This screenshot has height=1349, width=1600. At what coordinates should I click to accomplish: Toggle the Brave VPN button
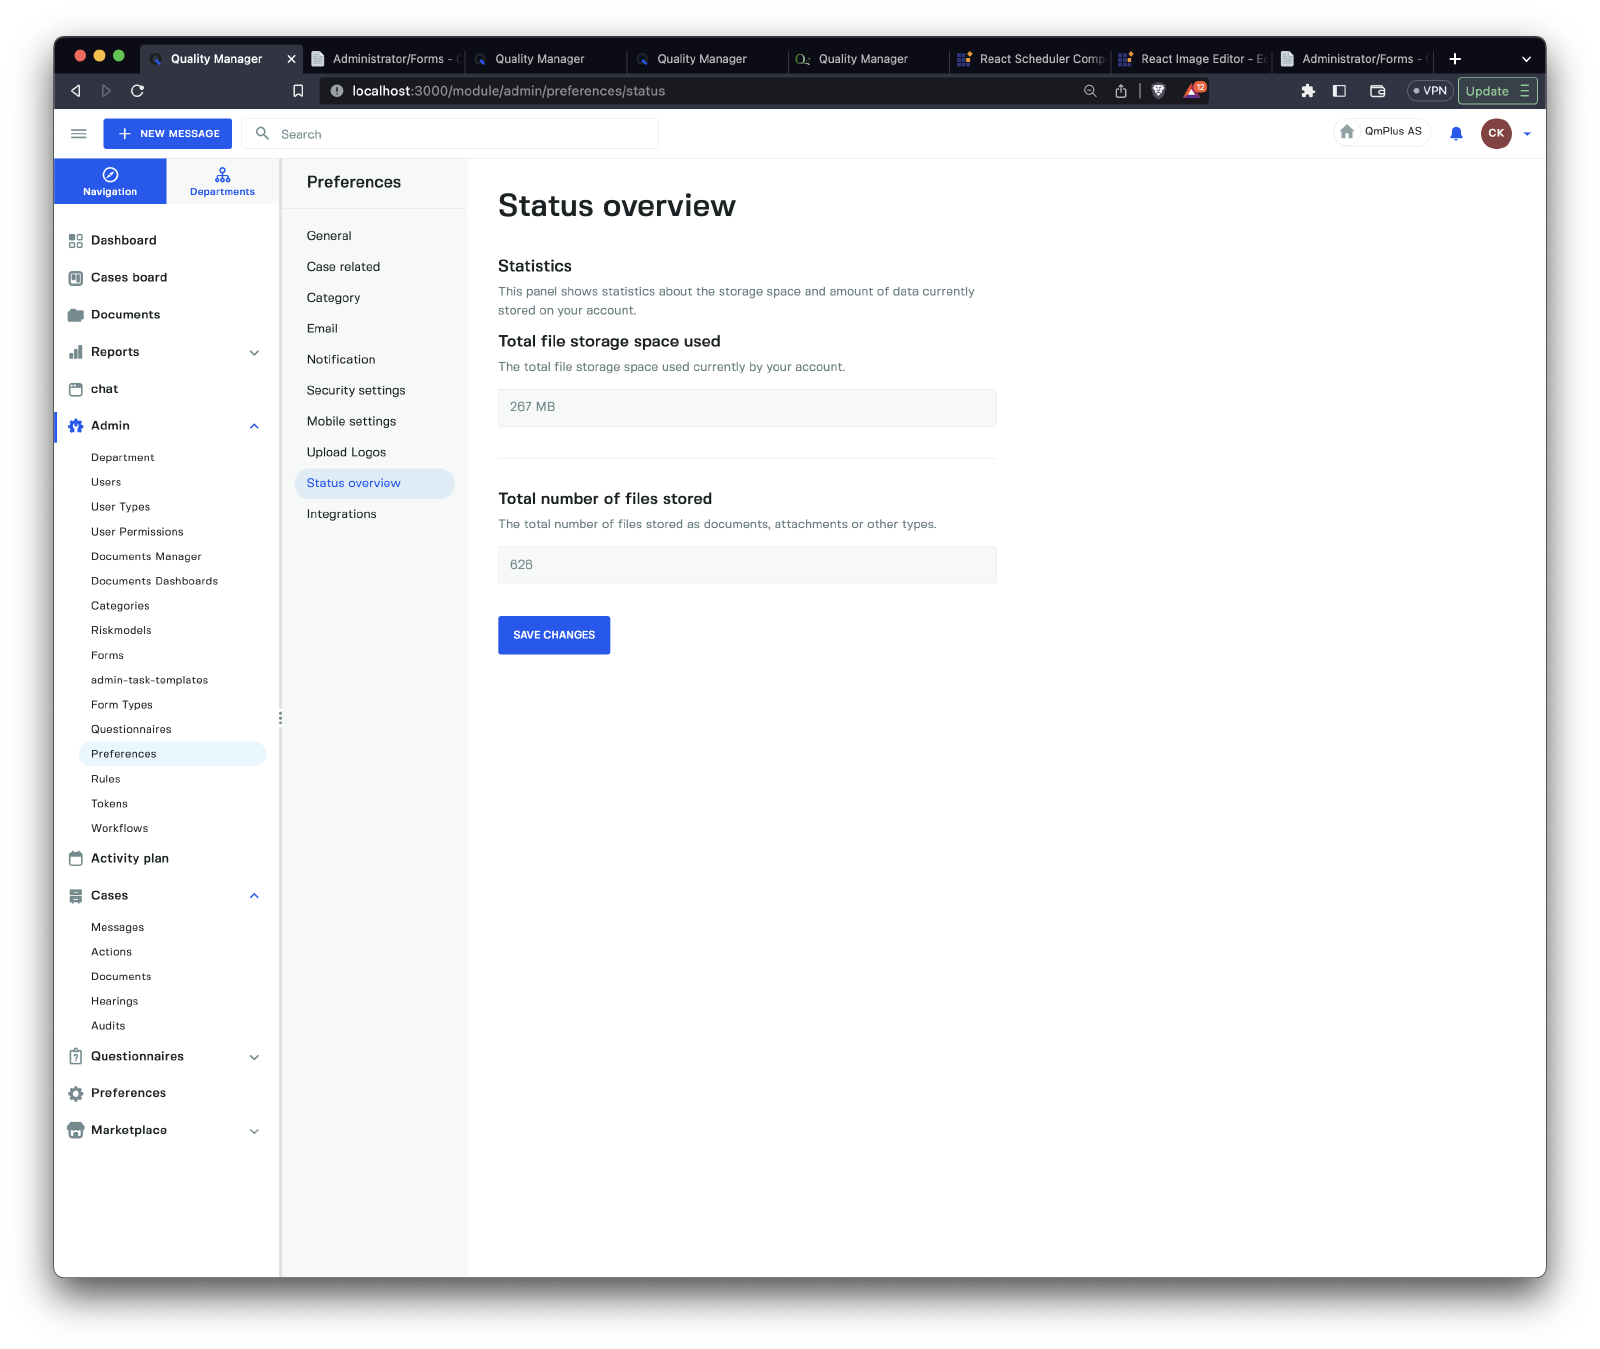tap(1430, 91)
